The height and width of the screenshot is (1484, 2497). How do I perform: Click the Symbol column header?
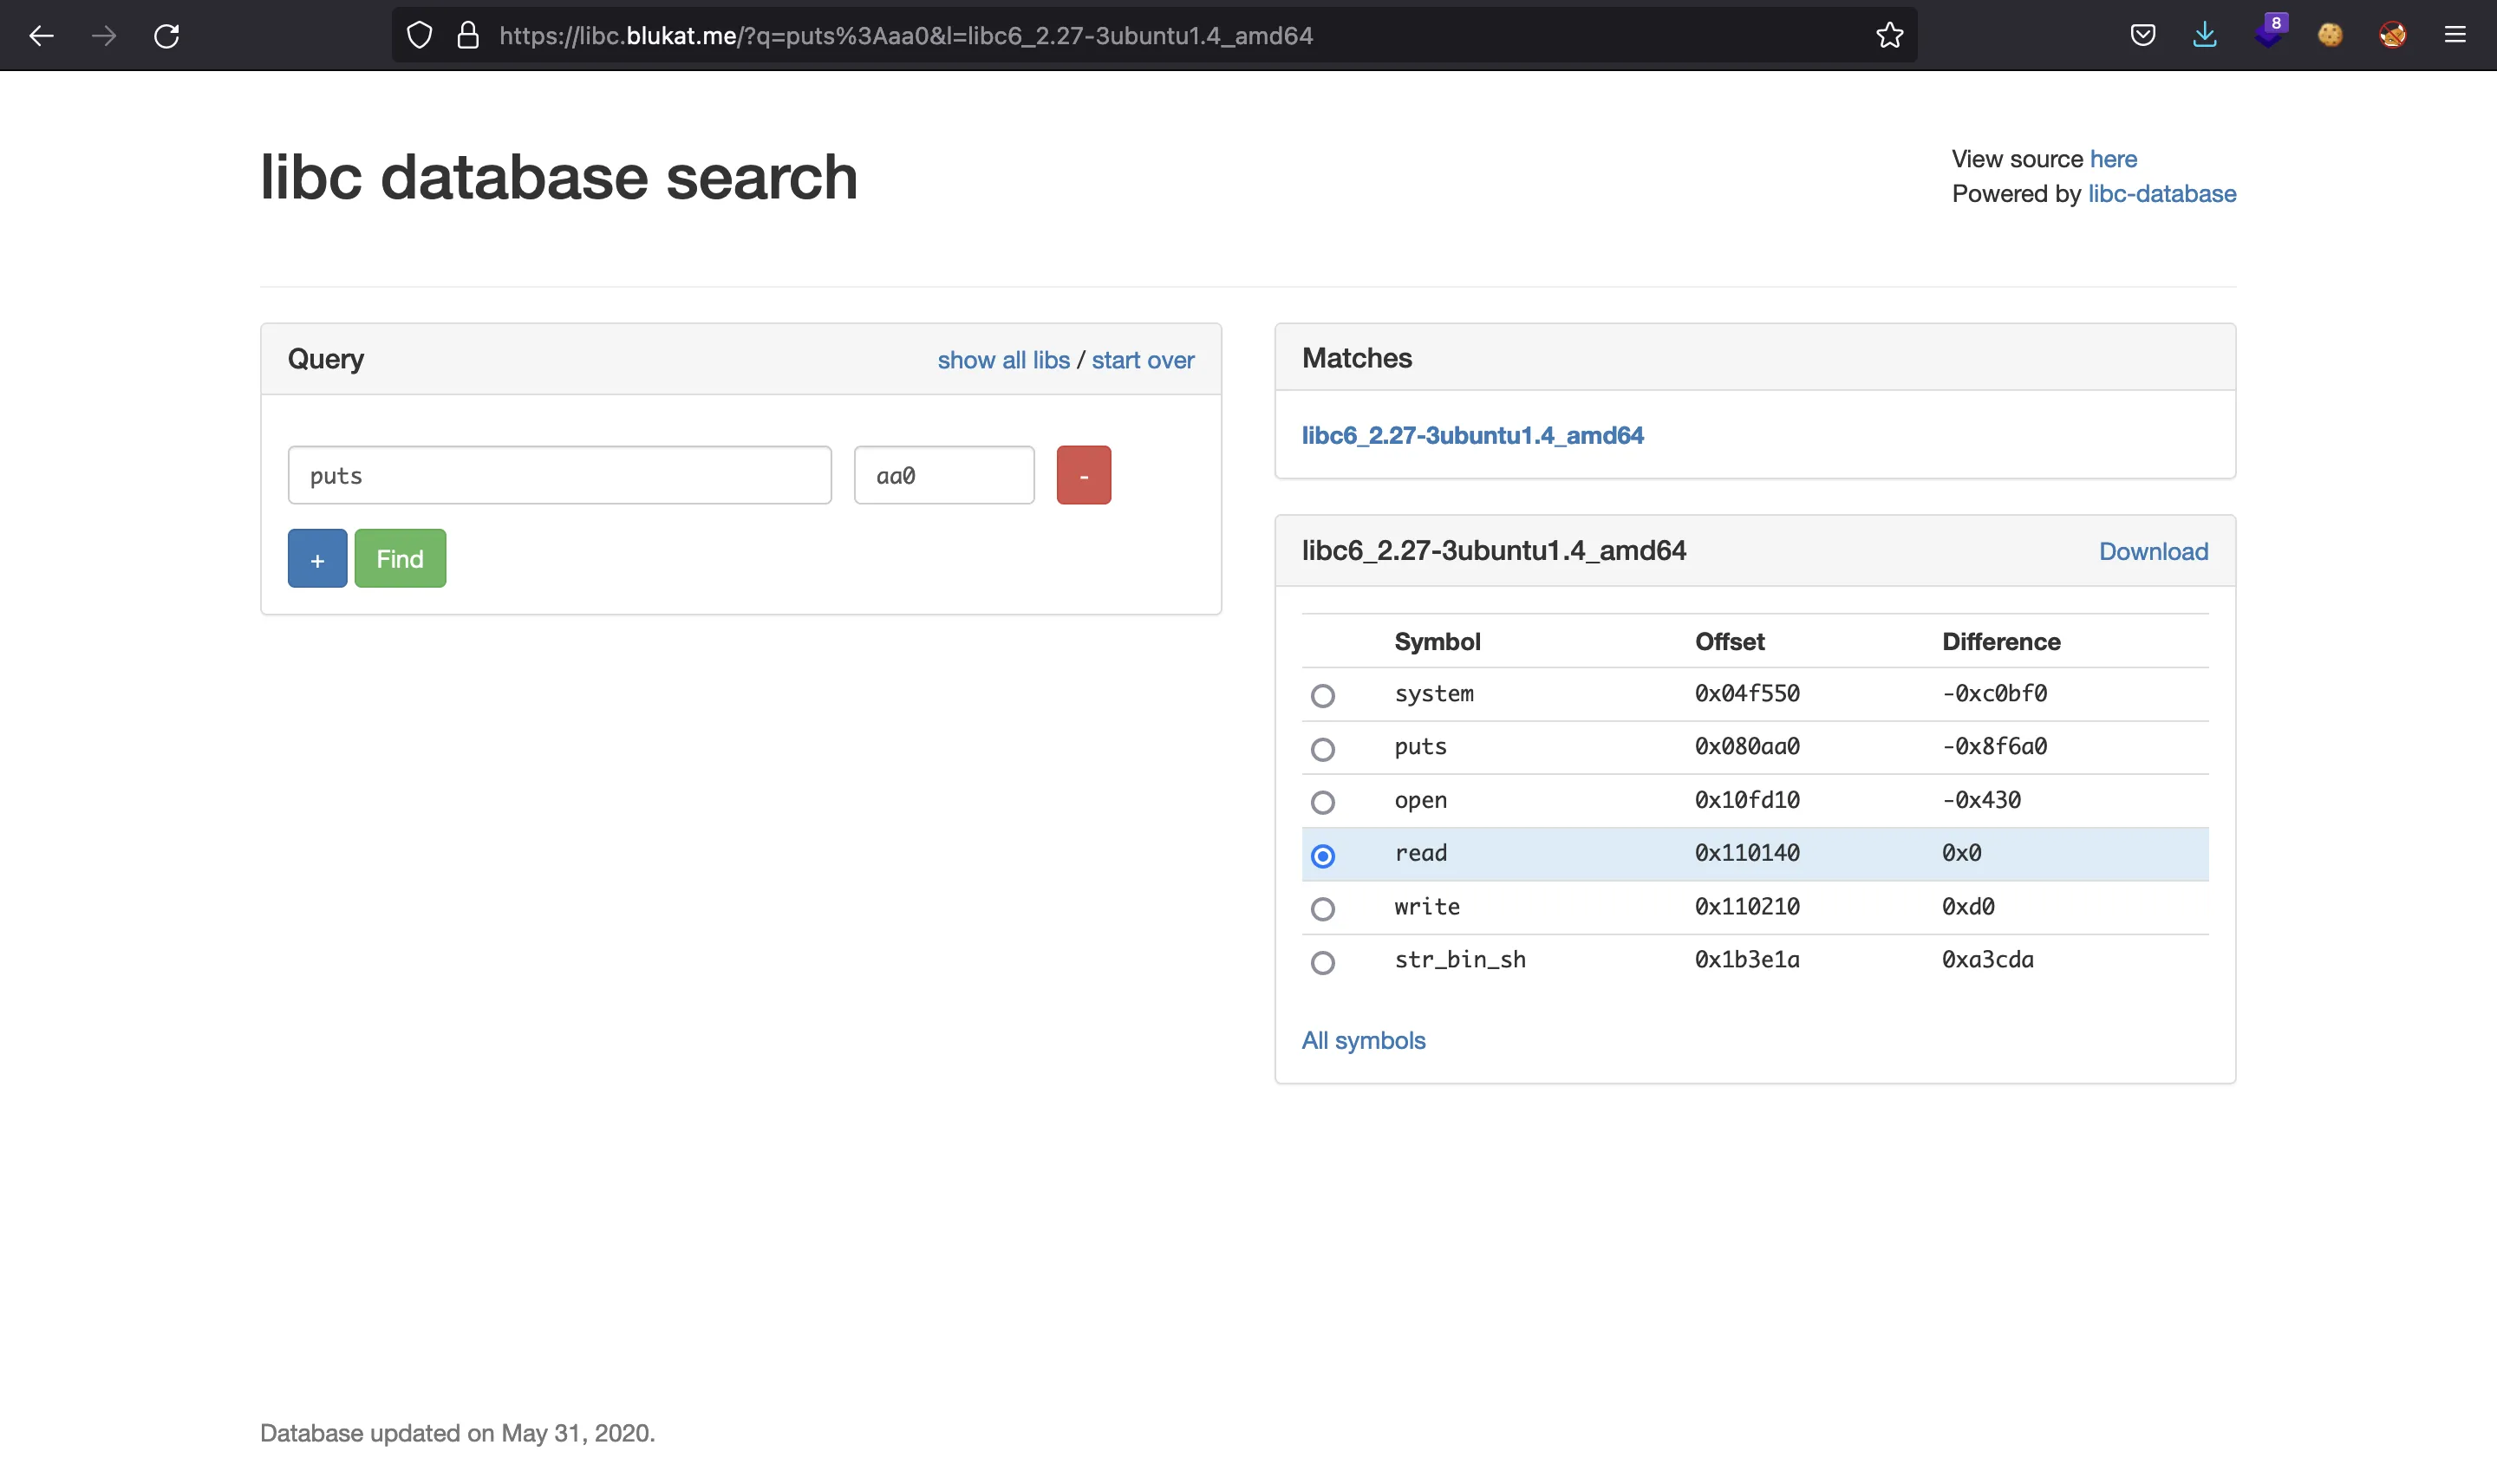(1437, 642)
